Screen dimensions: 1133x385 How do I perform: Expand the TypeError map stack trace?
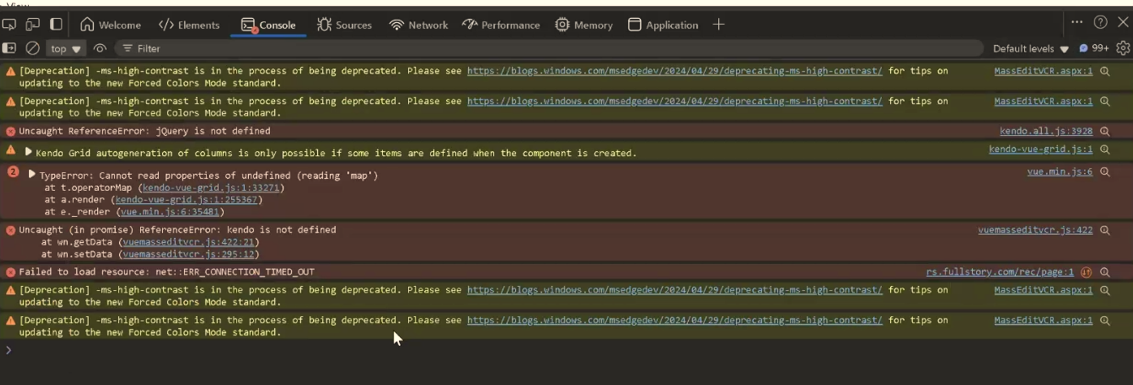pos(32,175)
